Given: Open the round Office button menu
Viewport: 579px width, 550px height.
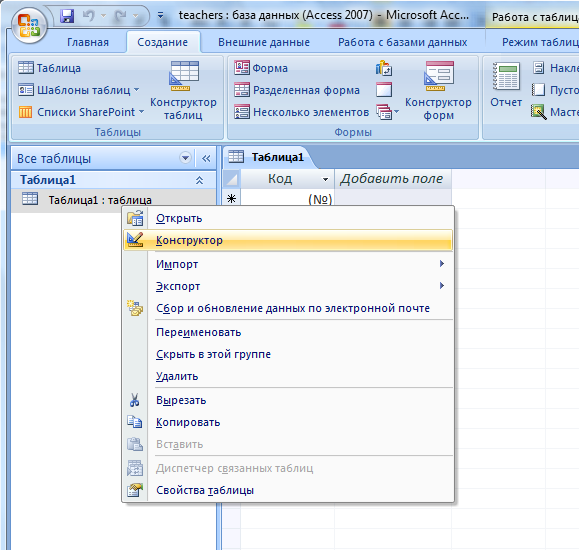Looking at the screenshot, I should tap(29, 25).
